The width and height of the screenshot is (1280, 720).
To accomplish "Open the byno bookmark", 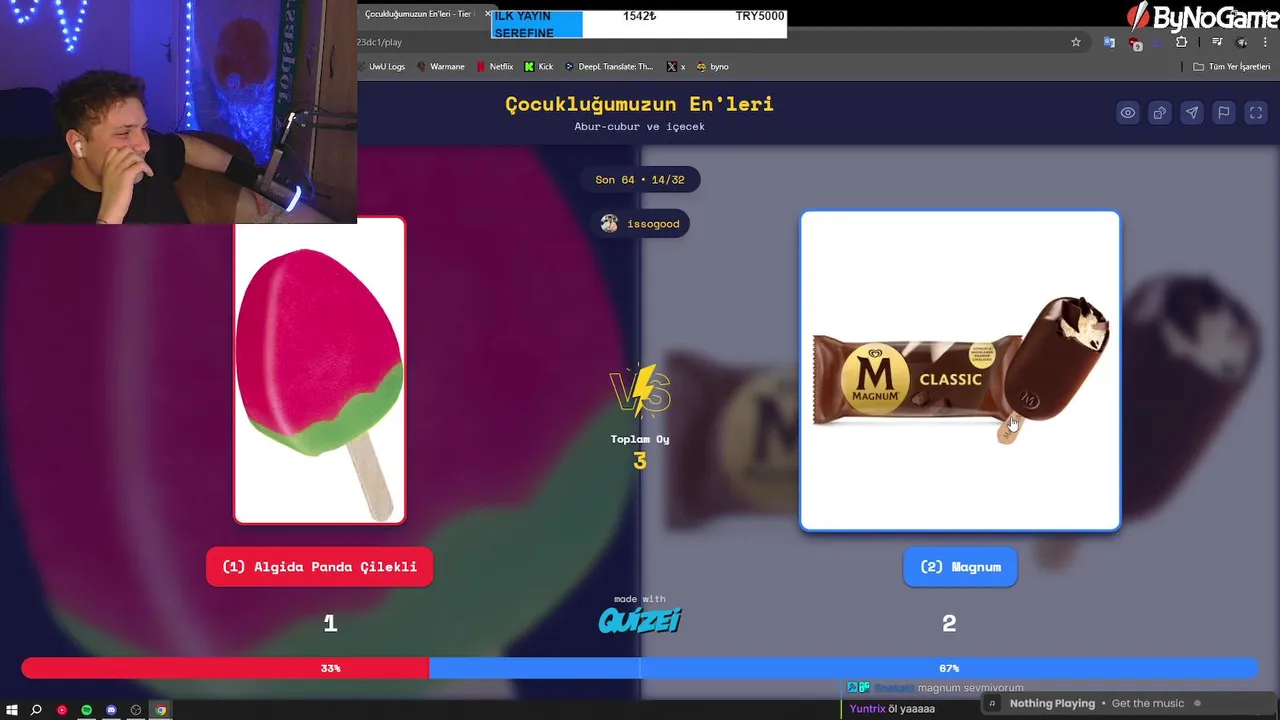I will point(713,67).
